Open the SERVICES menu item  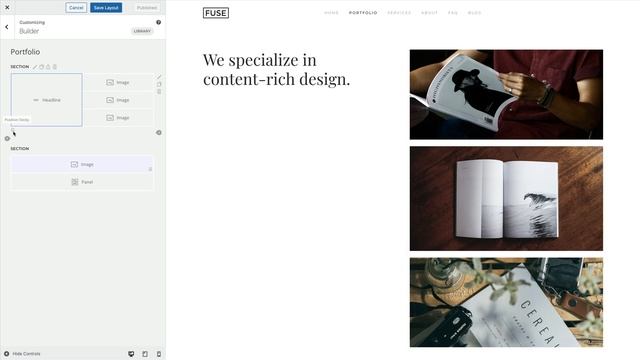coord(399,13)
